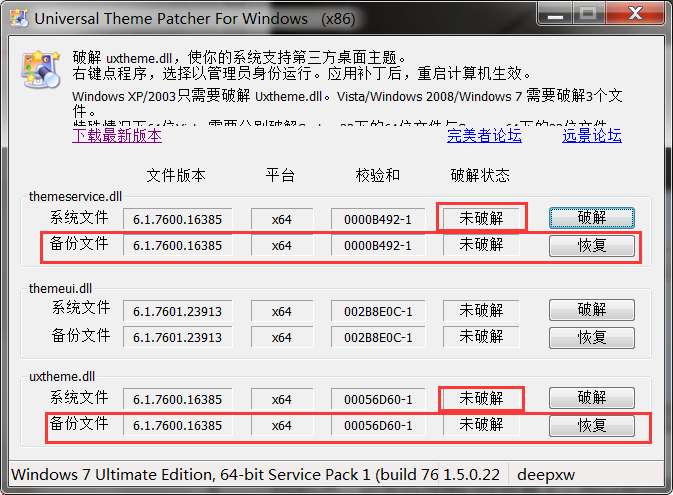Screen dimensions: 673x495
Task: Click the Universal Theme Patcher logo image
Action: 41,69
